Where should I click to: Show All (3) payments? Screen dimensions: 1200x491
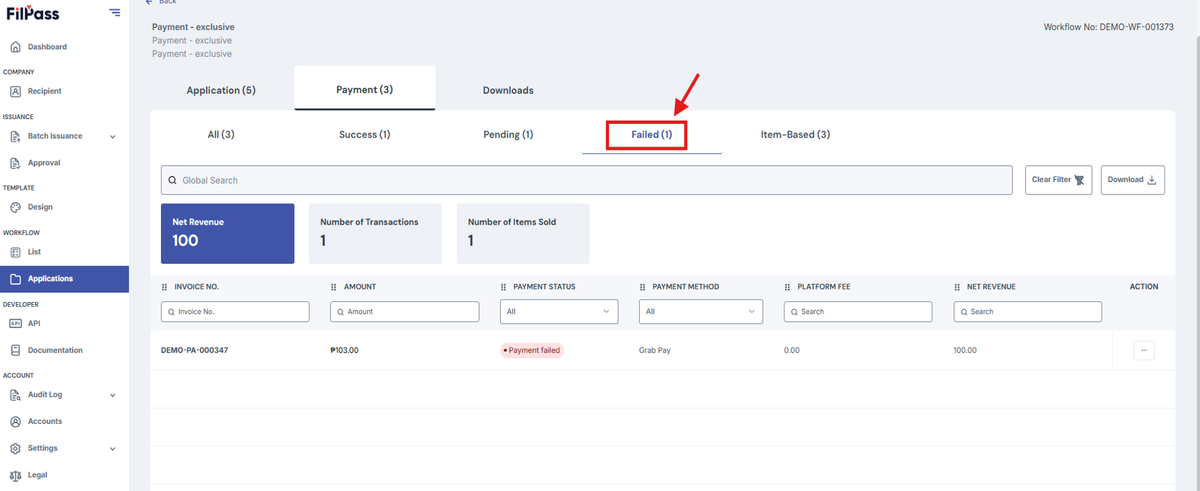click(221, 134)
